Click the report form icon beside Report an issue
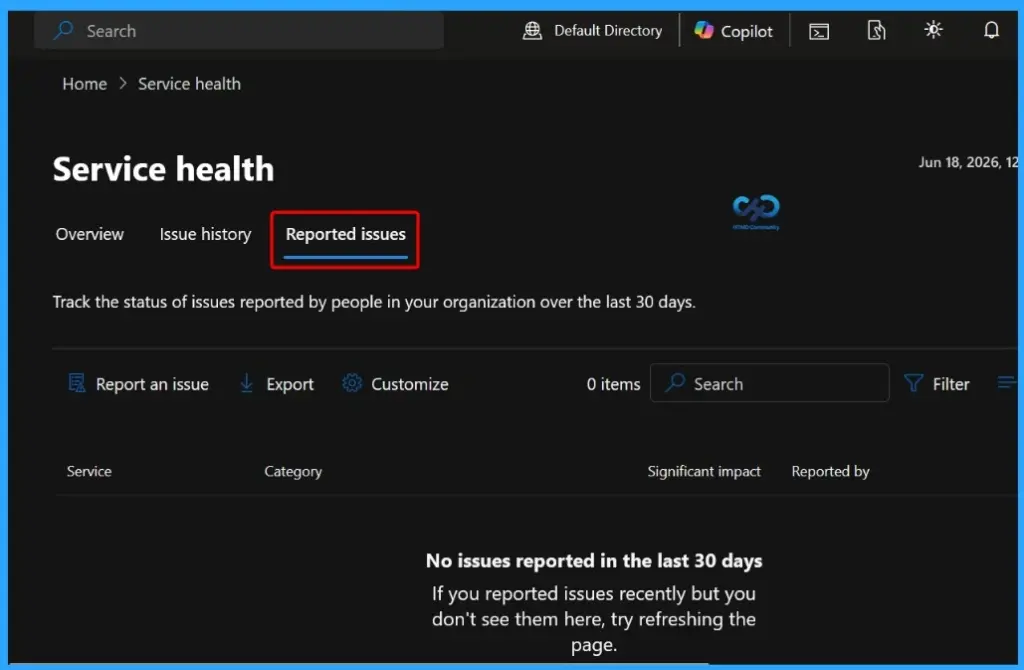The image size is (1024, 670). click(x=77, y=383)
